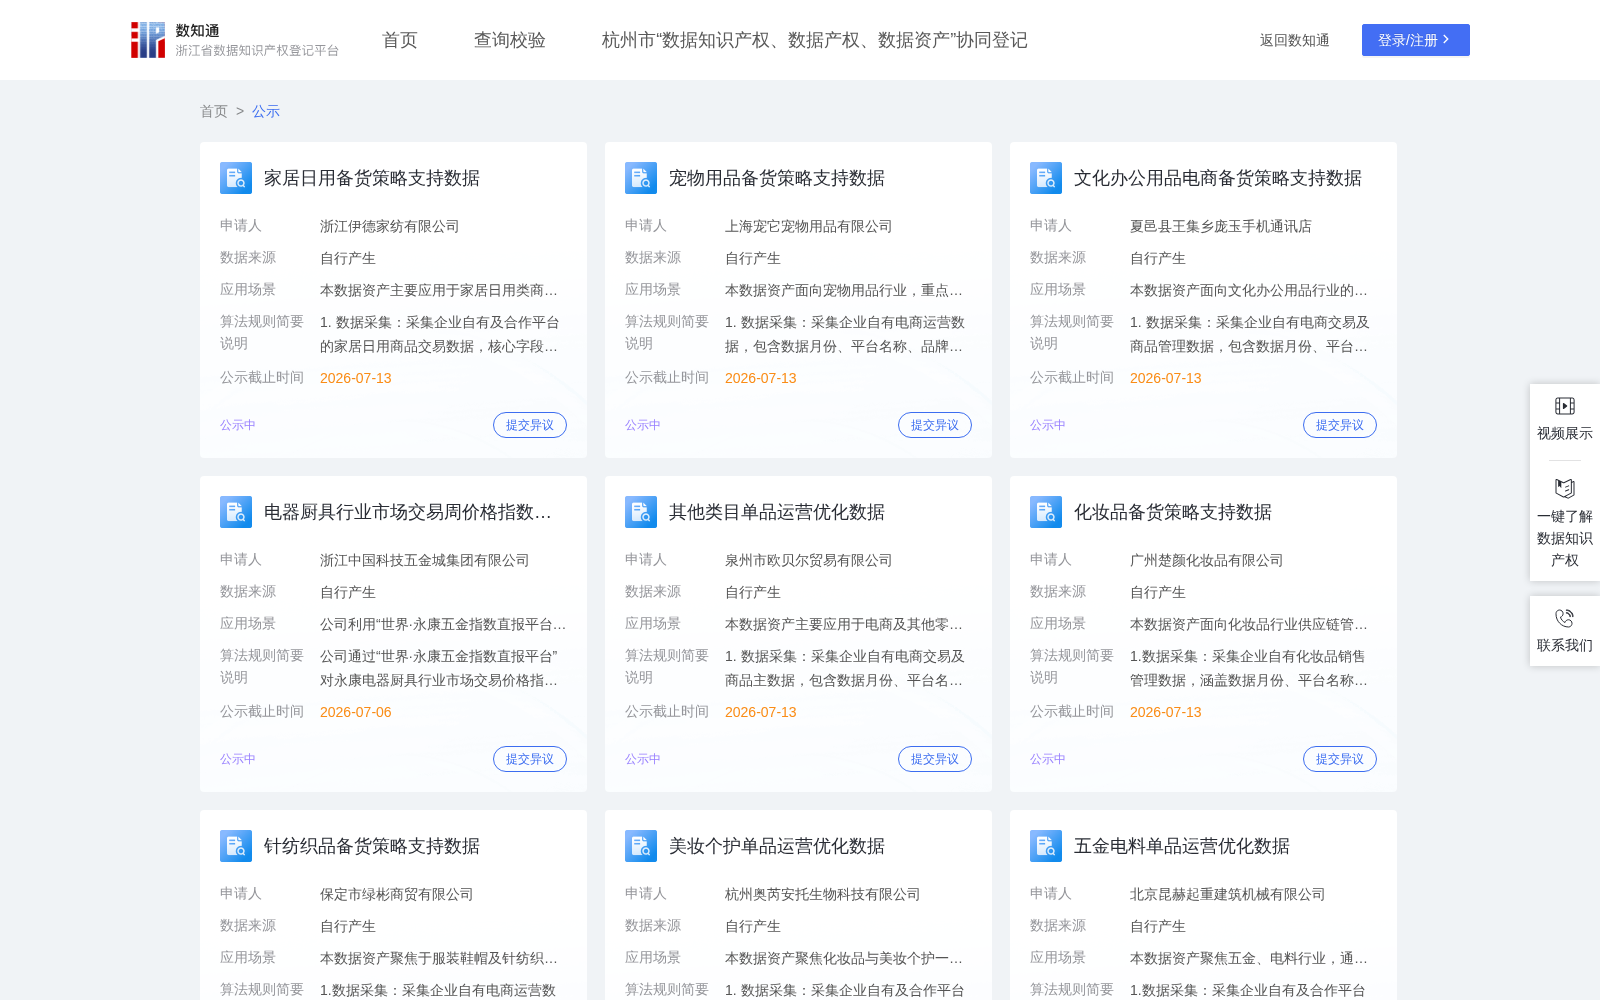Click the 数知通 logo icon

[148, 40]
